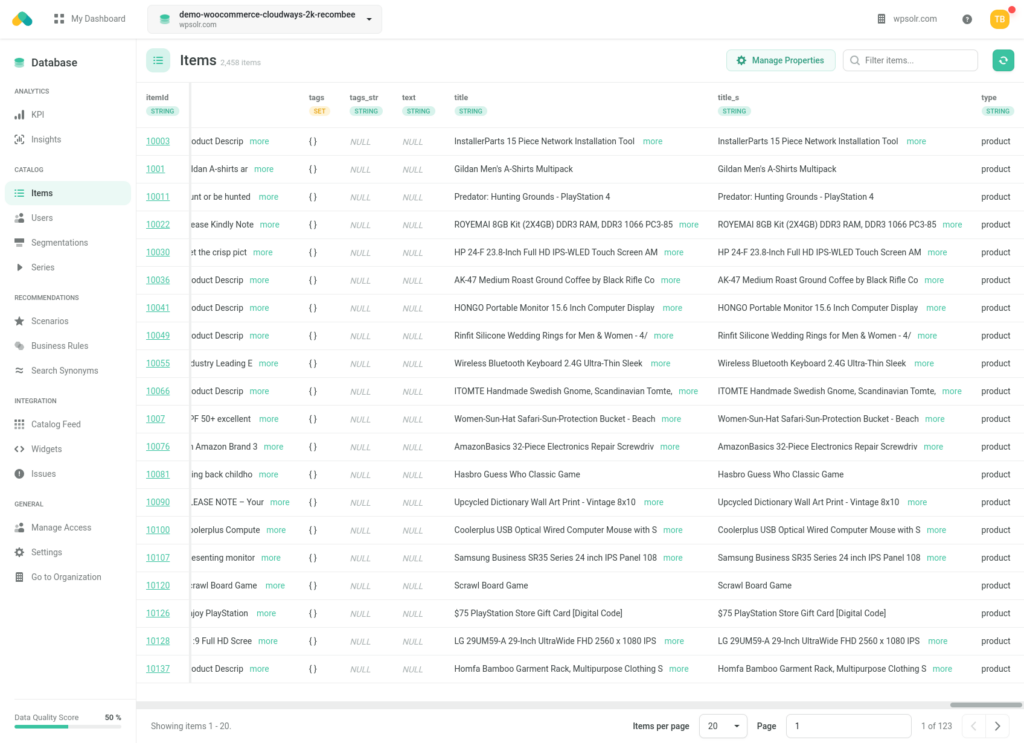This screenshot has height=743, width=1024.
Task: Open the TB user avatar
Action: pos(1000,19)
